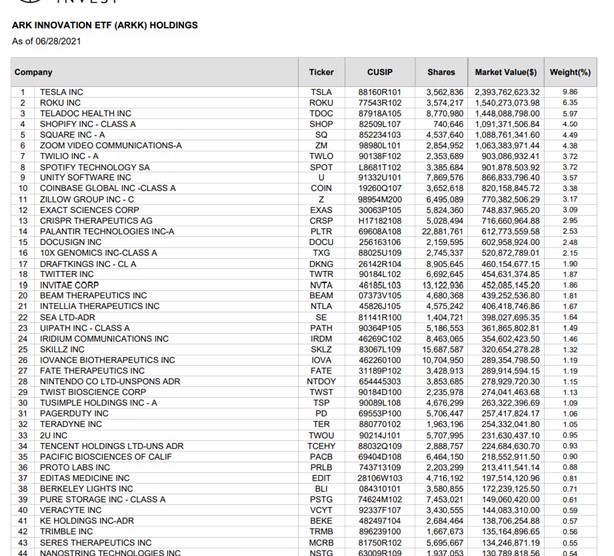Click shares value 22,881,761
This screenshot has height=556, width=614.
442,231
